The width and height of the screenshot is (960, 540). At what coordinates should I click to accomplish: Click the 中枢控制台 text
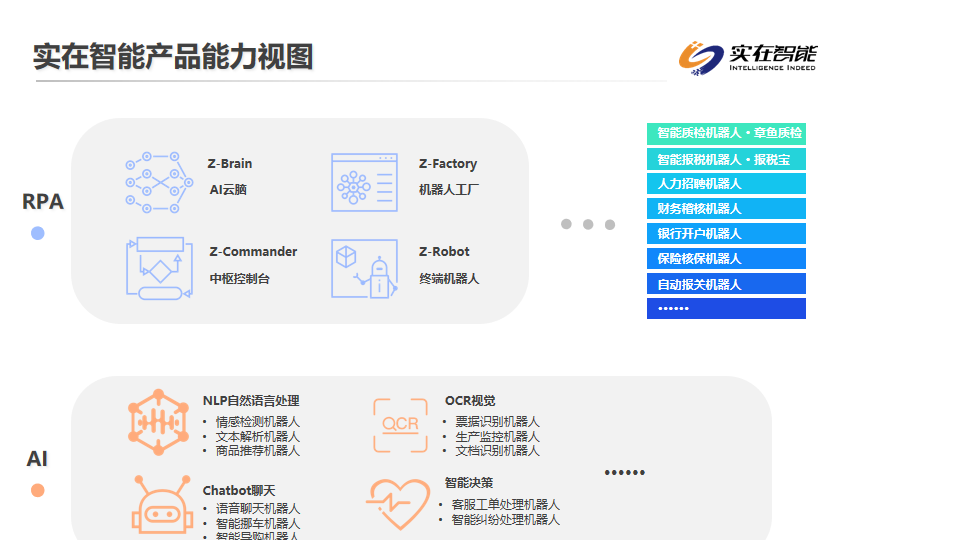click(239, 279)
